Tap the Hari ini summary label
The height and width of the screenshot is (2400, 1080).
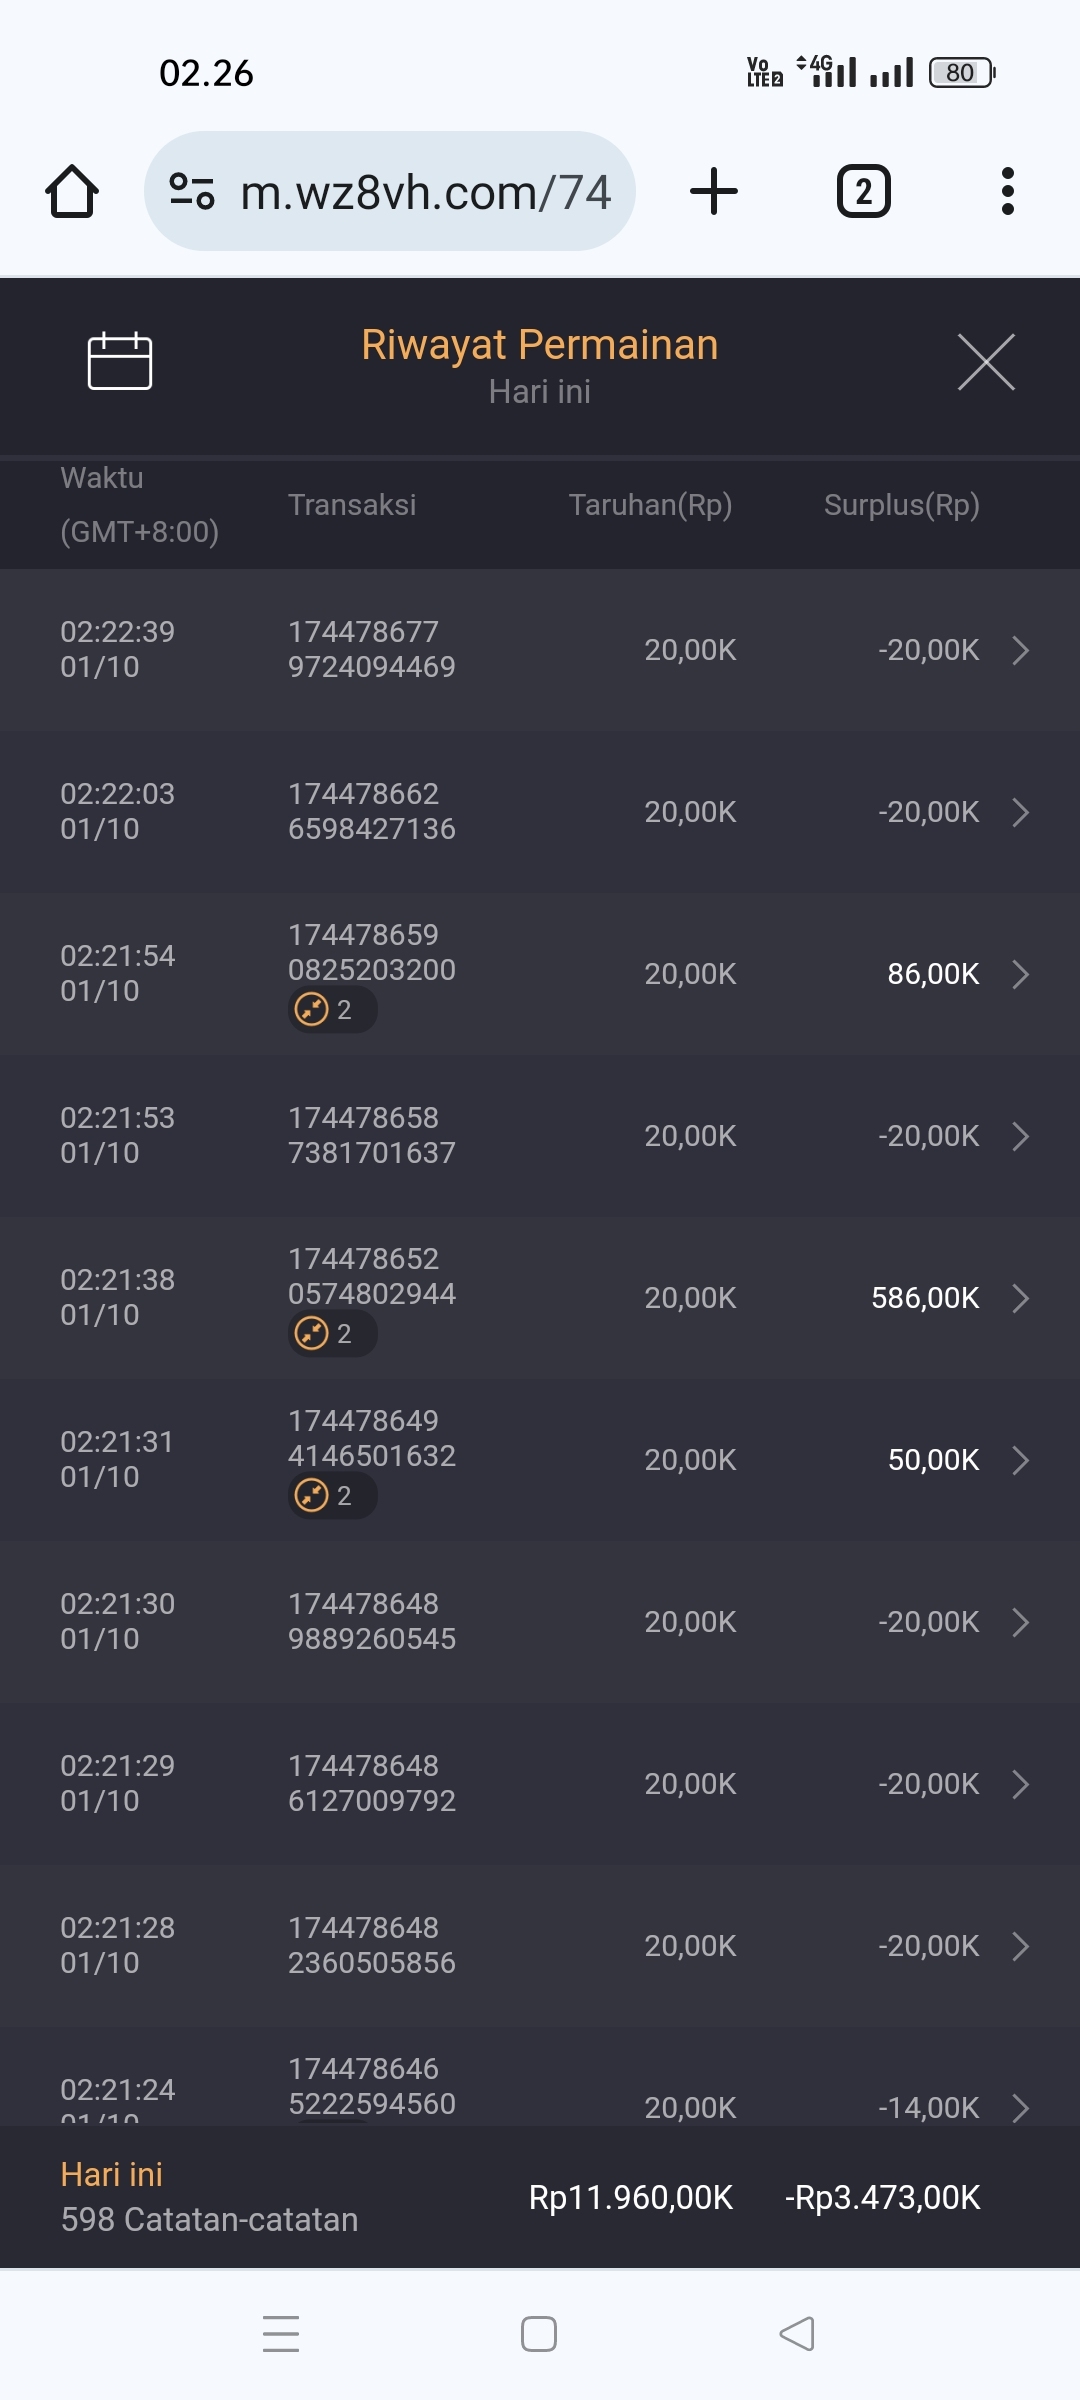point(112,2174)
